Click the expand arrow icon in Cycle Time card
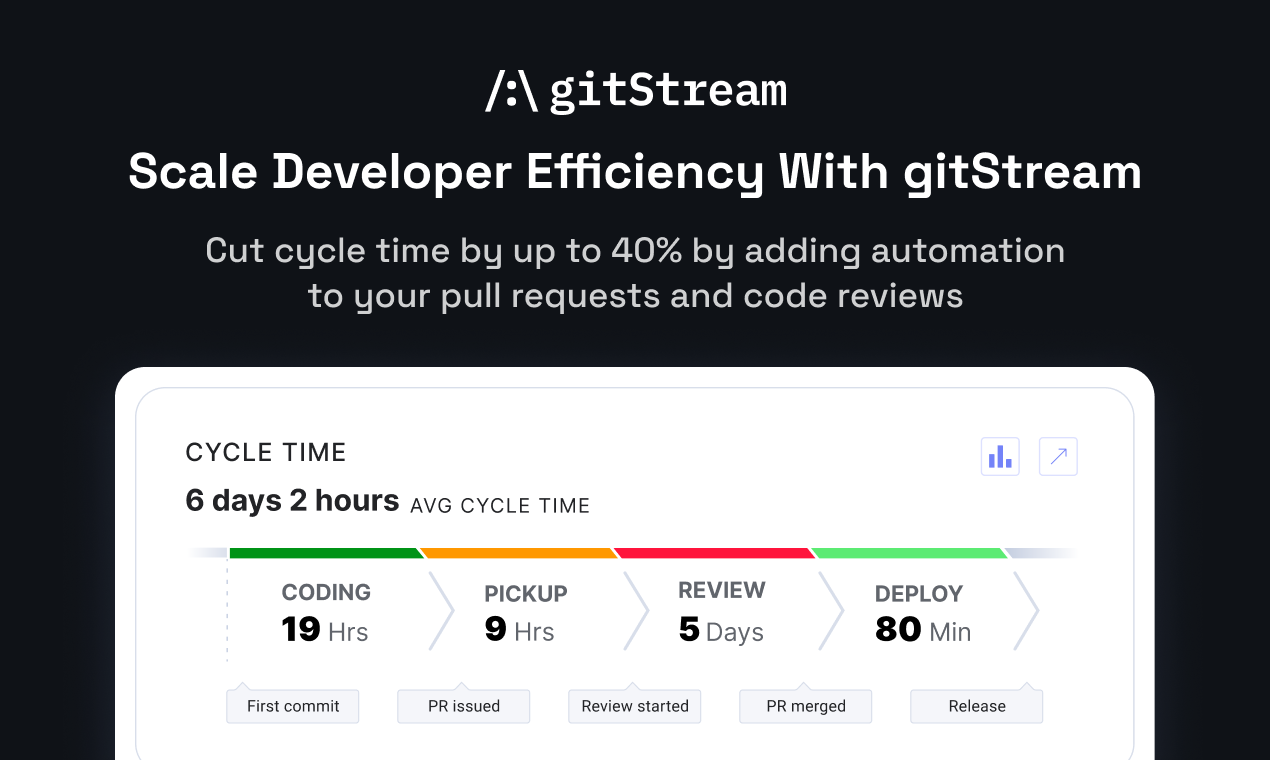The height and width of the screenshot is (760, 1270). pyautogui.click(x=1058, y=457)
